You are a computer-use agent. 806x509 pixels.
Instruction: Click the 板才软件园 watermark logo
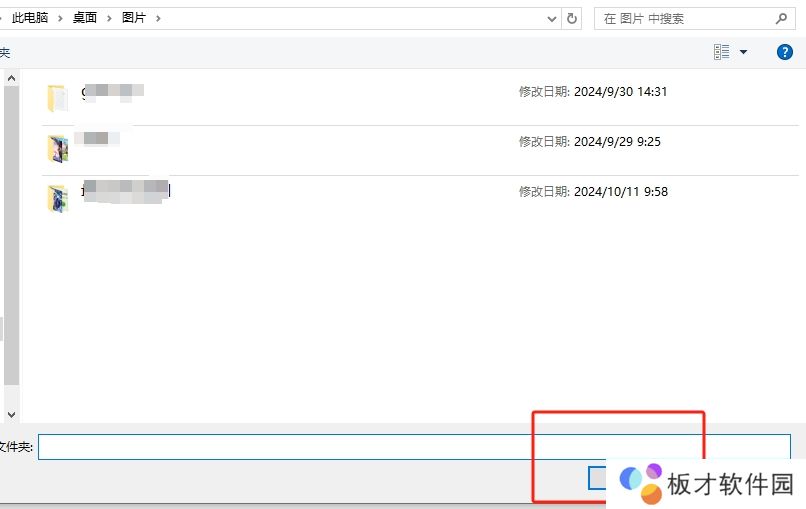tap(707, 484)
